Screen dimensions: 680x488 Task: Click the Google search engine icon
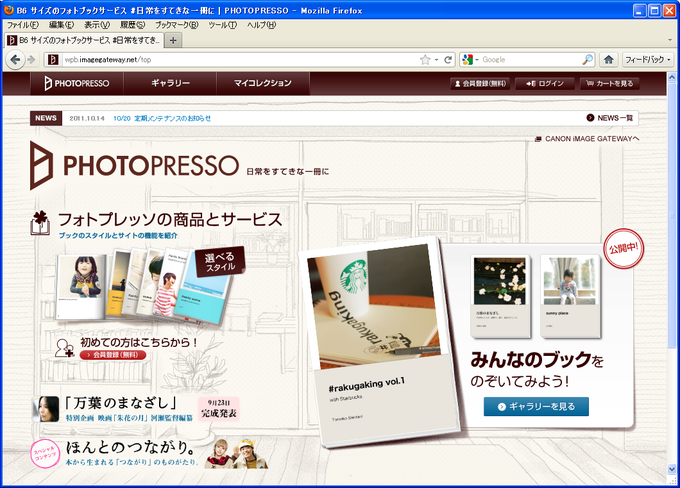coord(467,59)
